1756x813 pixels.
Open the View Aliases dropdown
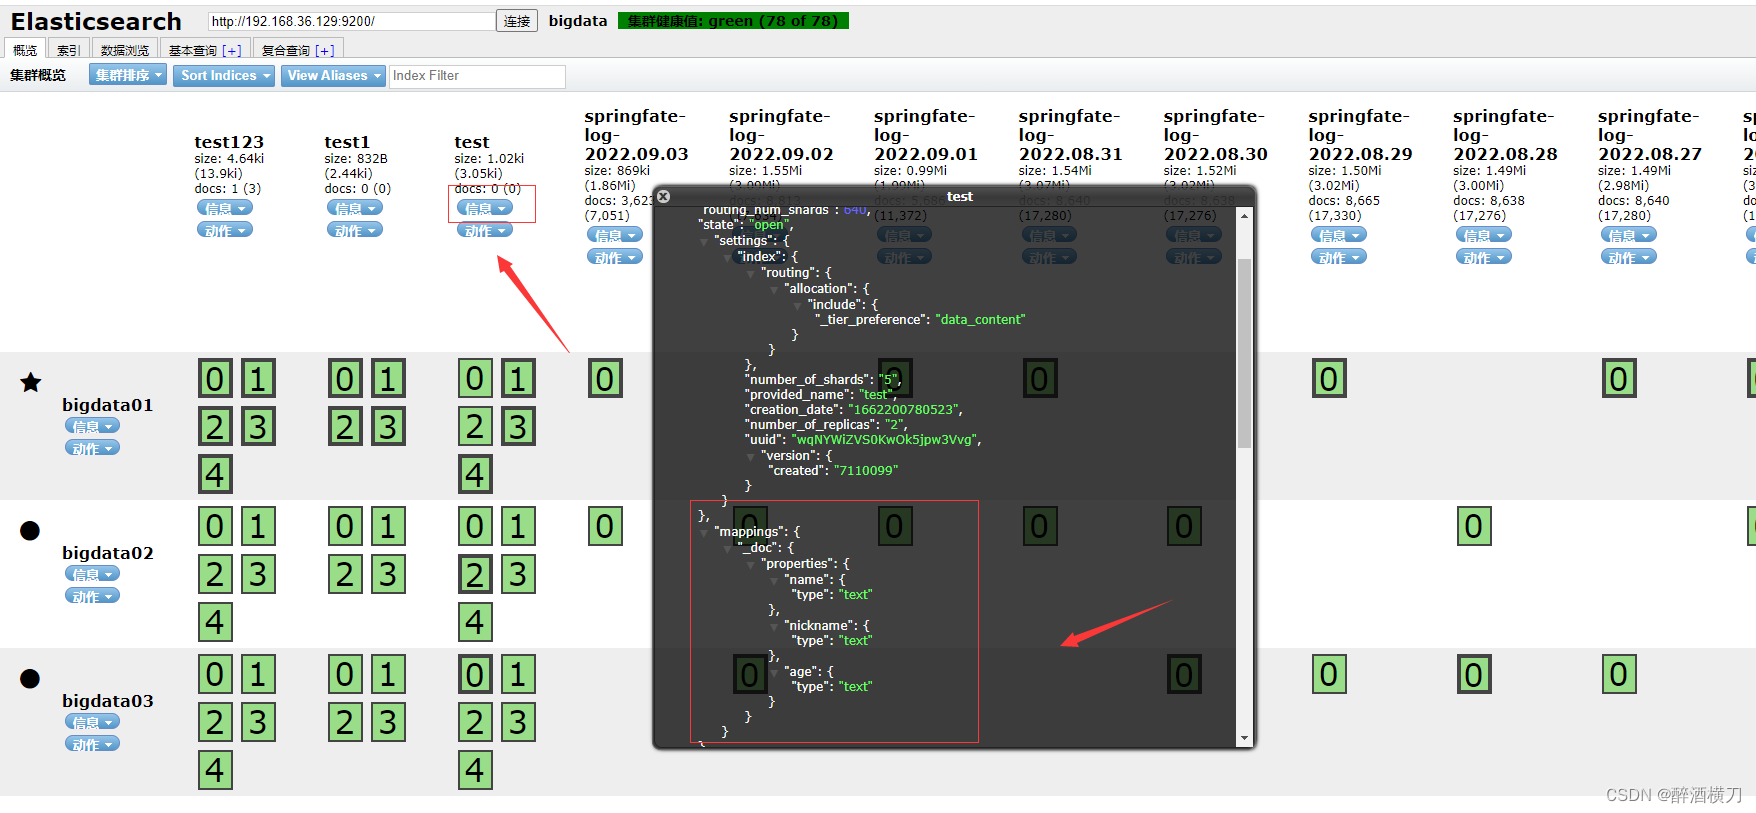(x=333, y=75)
